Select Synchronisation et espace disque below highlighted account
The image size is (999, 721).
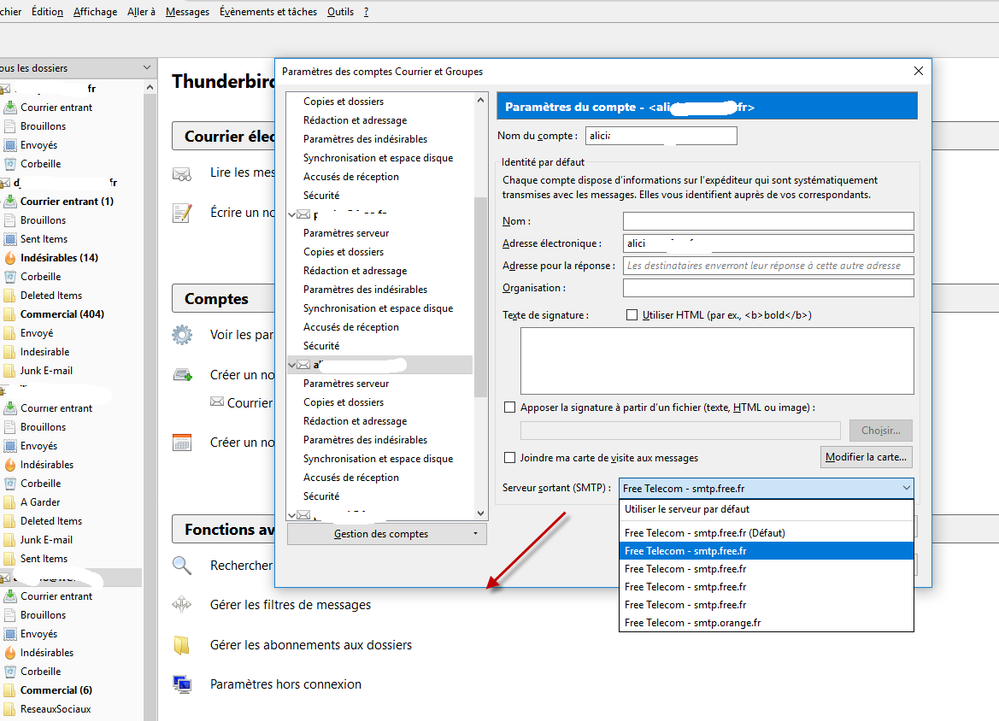[378, 459]
